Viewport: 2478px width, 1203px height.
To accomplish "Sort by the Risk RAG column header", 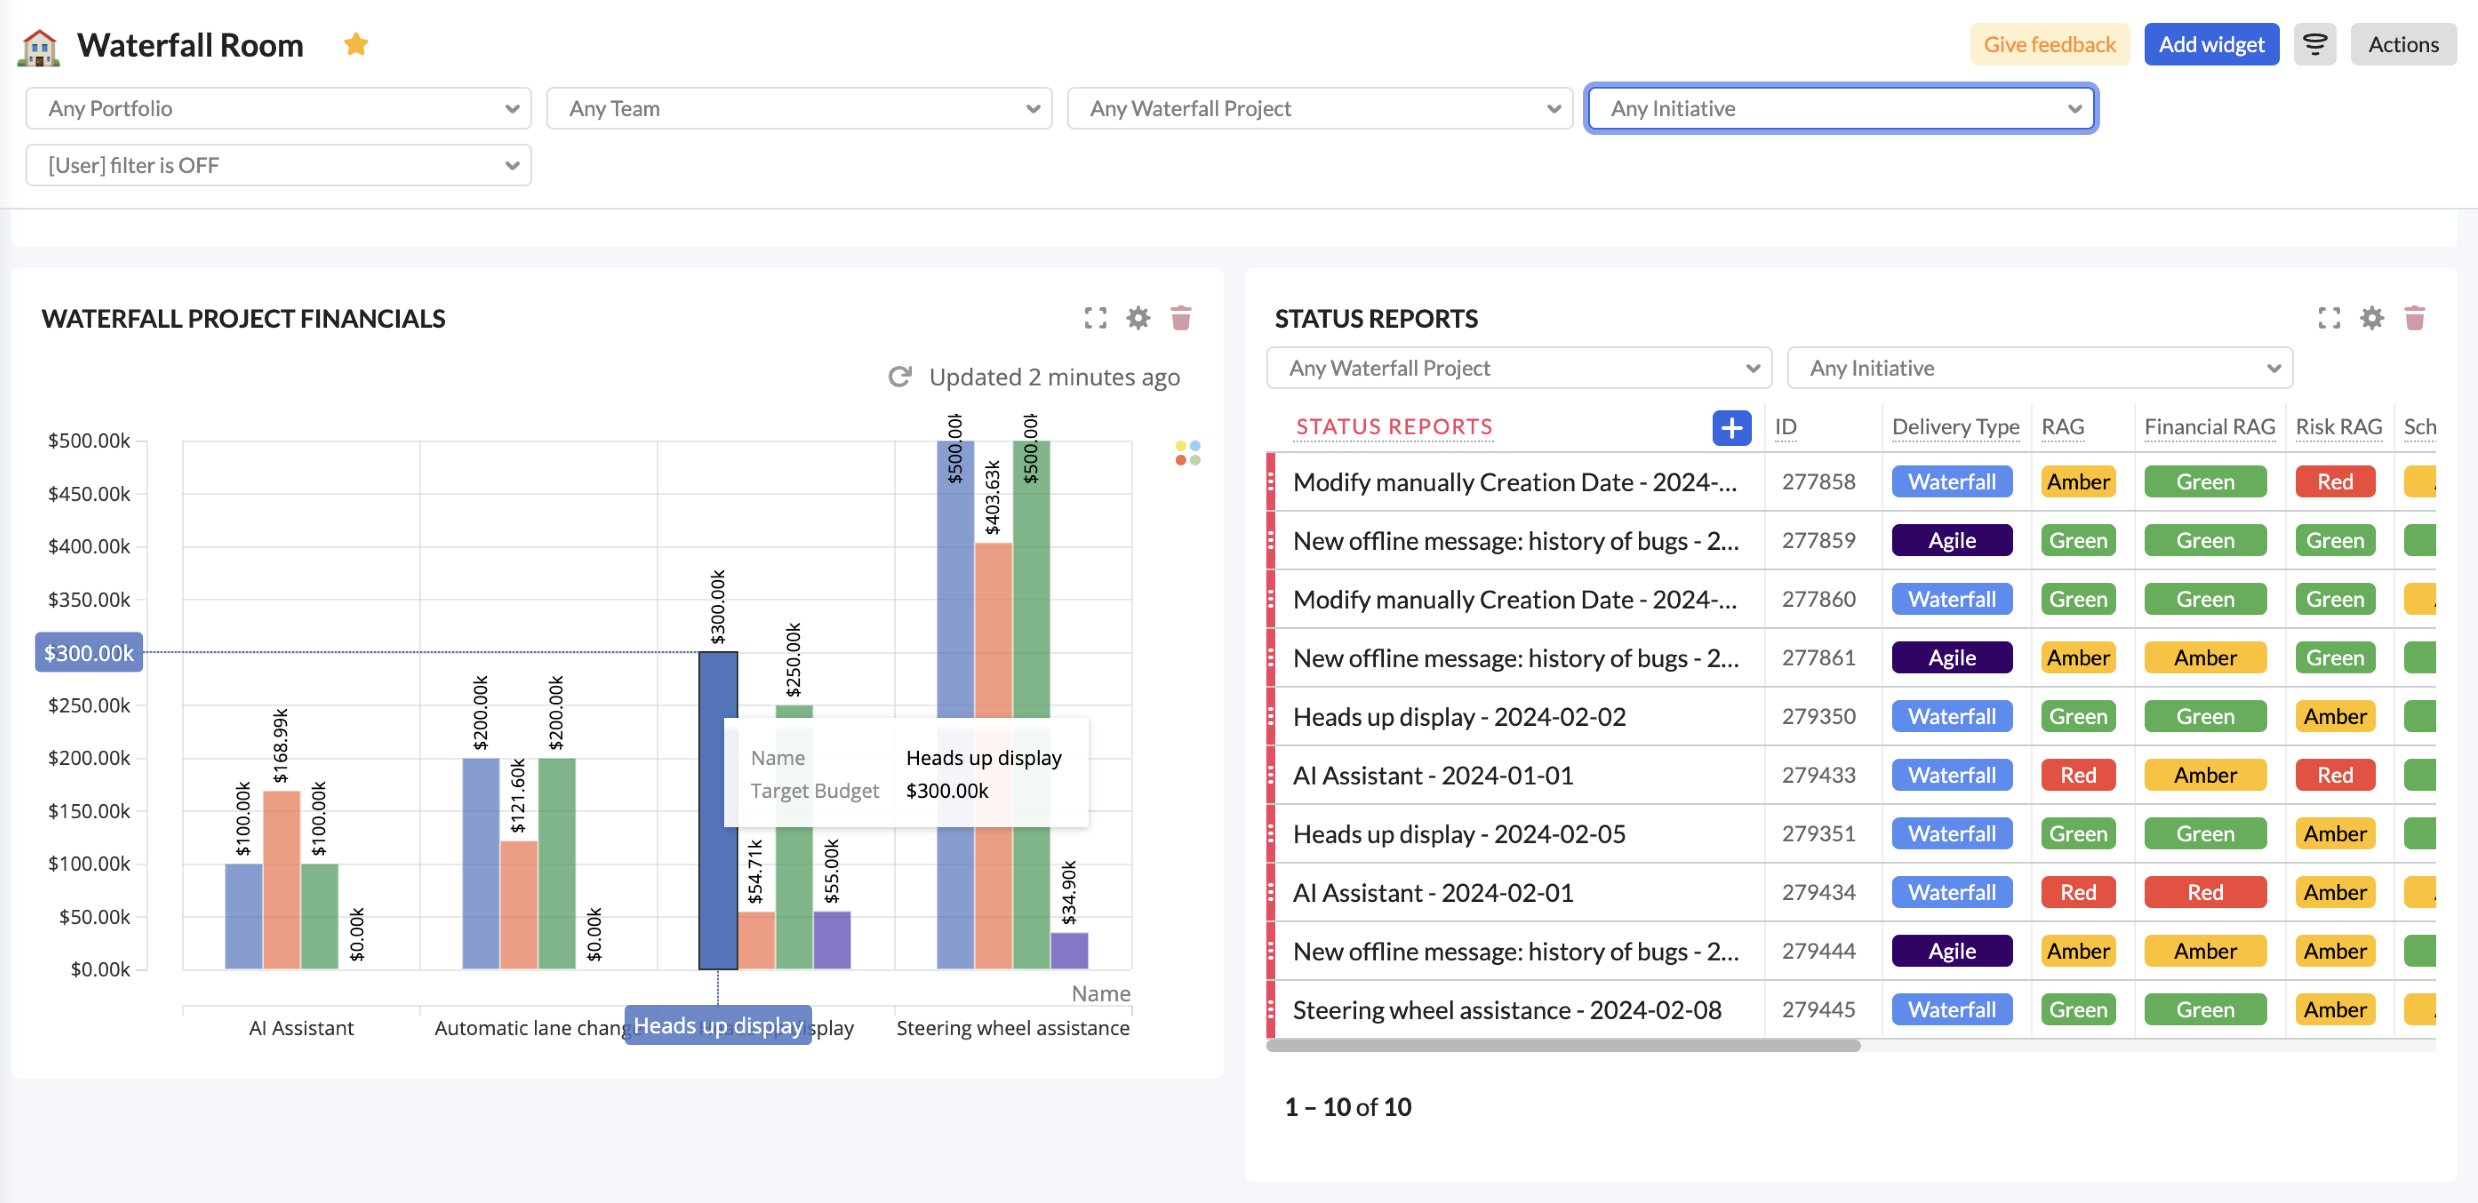I will coord(2339,427).
